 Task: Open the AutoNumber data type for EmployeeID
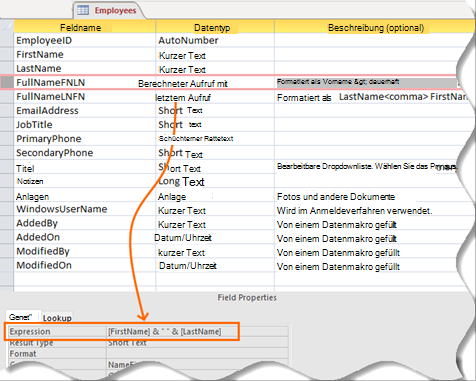click(215, 40)
